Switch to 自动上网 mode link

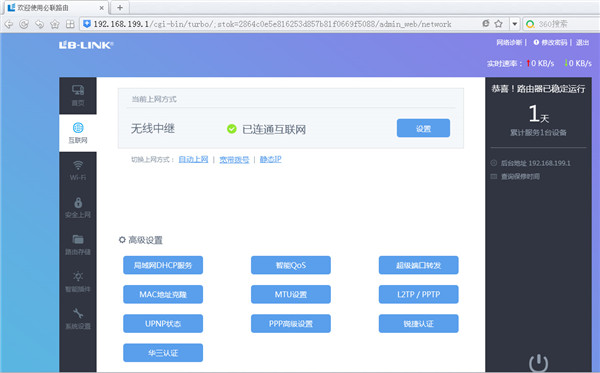pyautogui.click(x=193, y=159)
